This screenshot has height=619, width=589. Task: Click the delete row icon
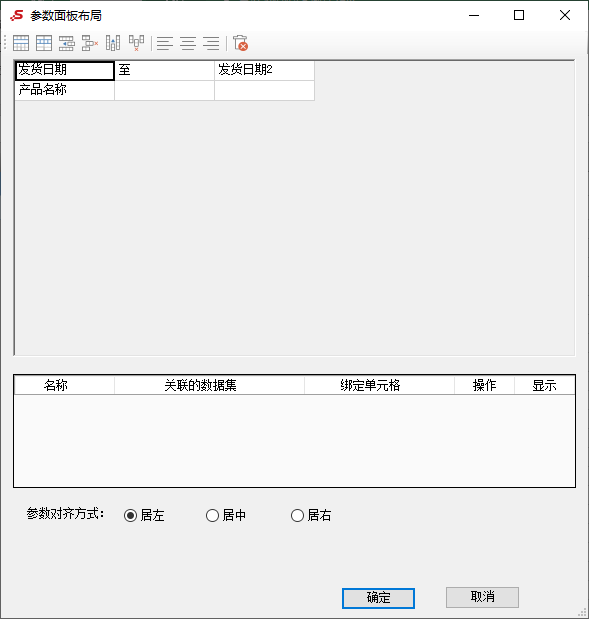pos(90,43)
